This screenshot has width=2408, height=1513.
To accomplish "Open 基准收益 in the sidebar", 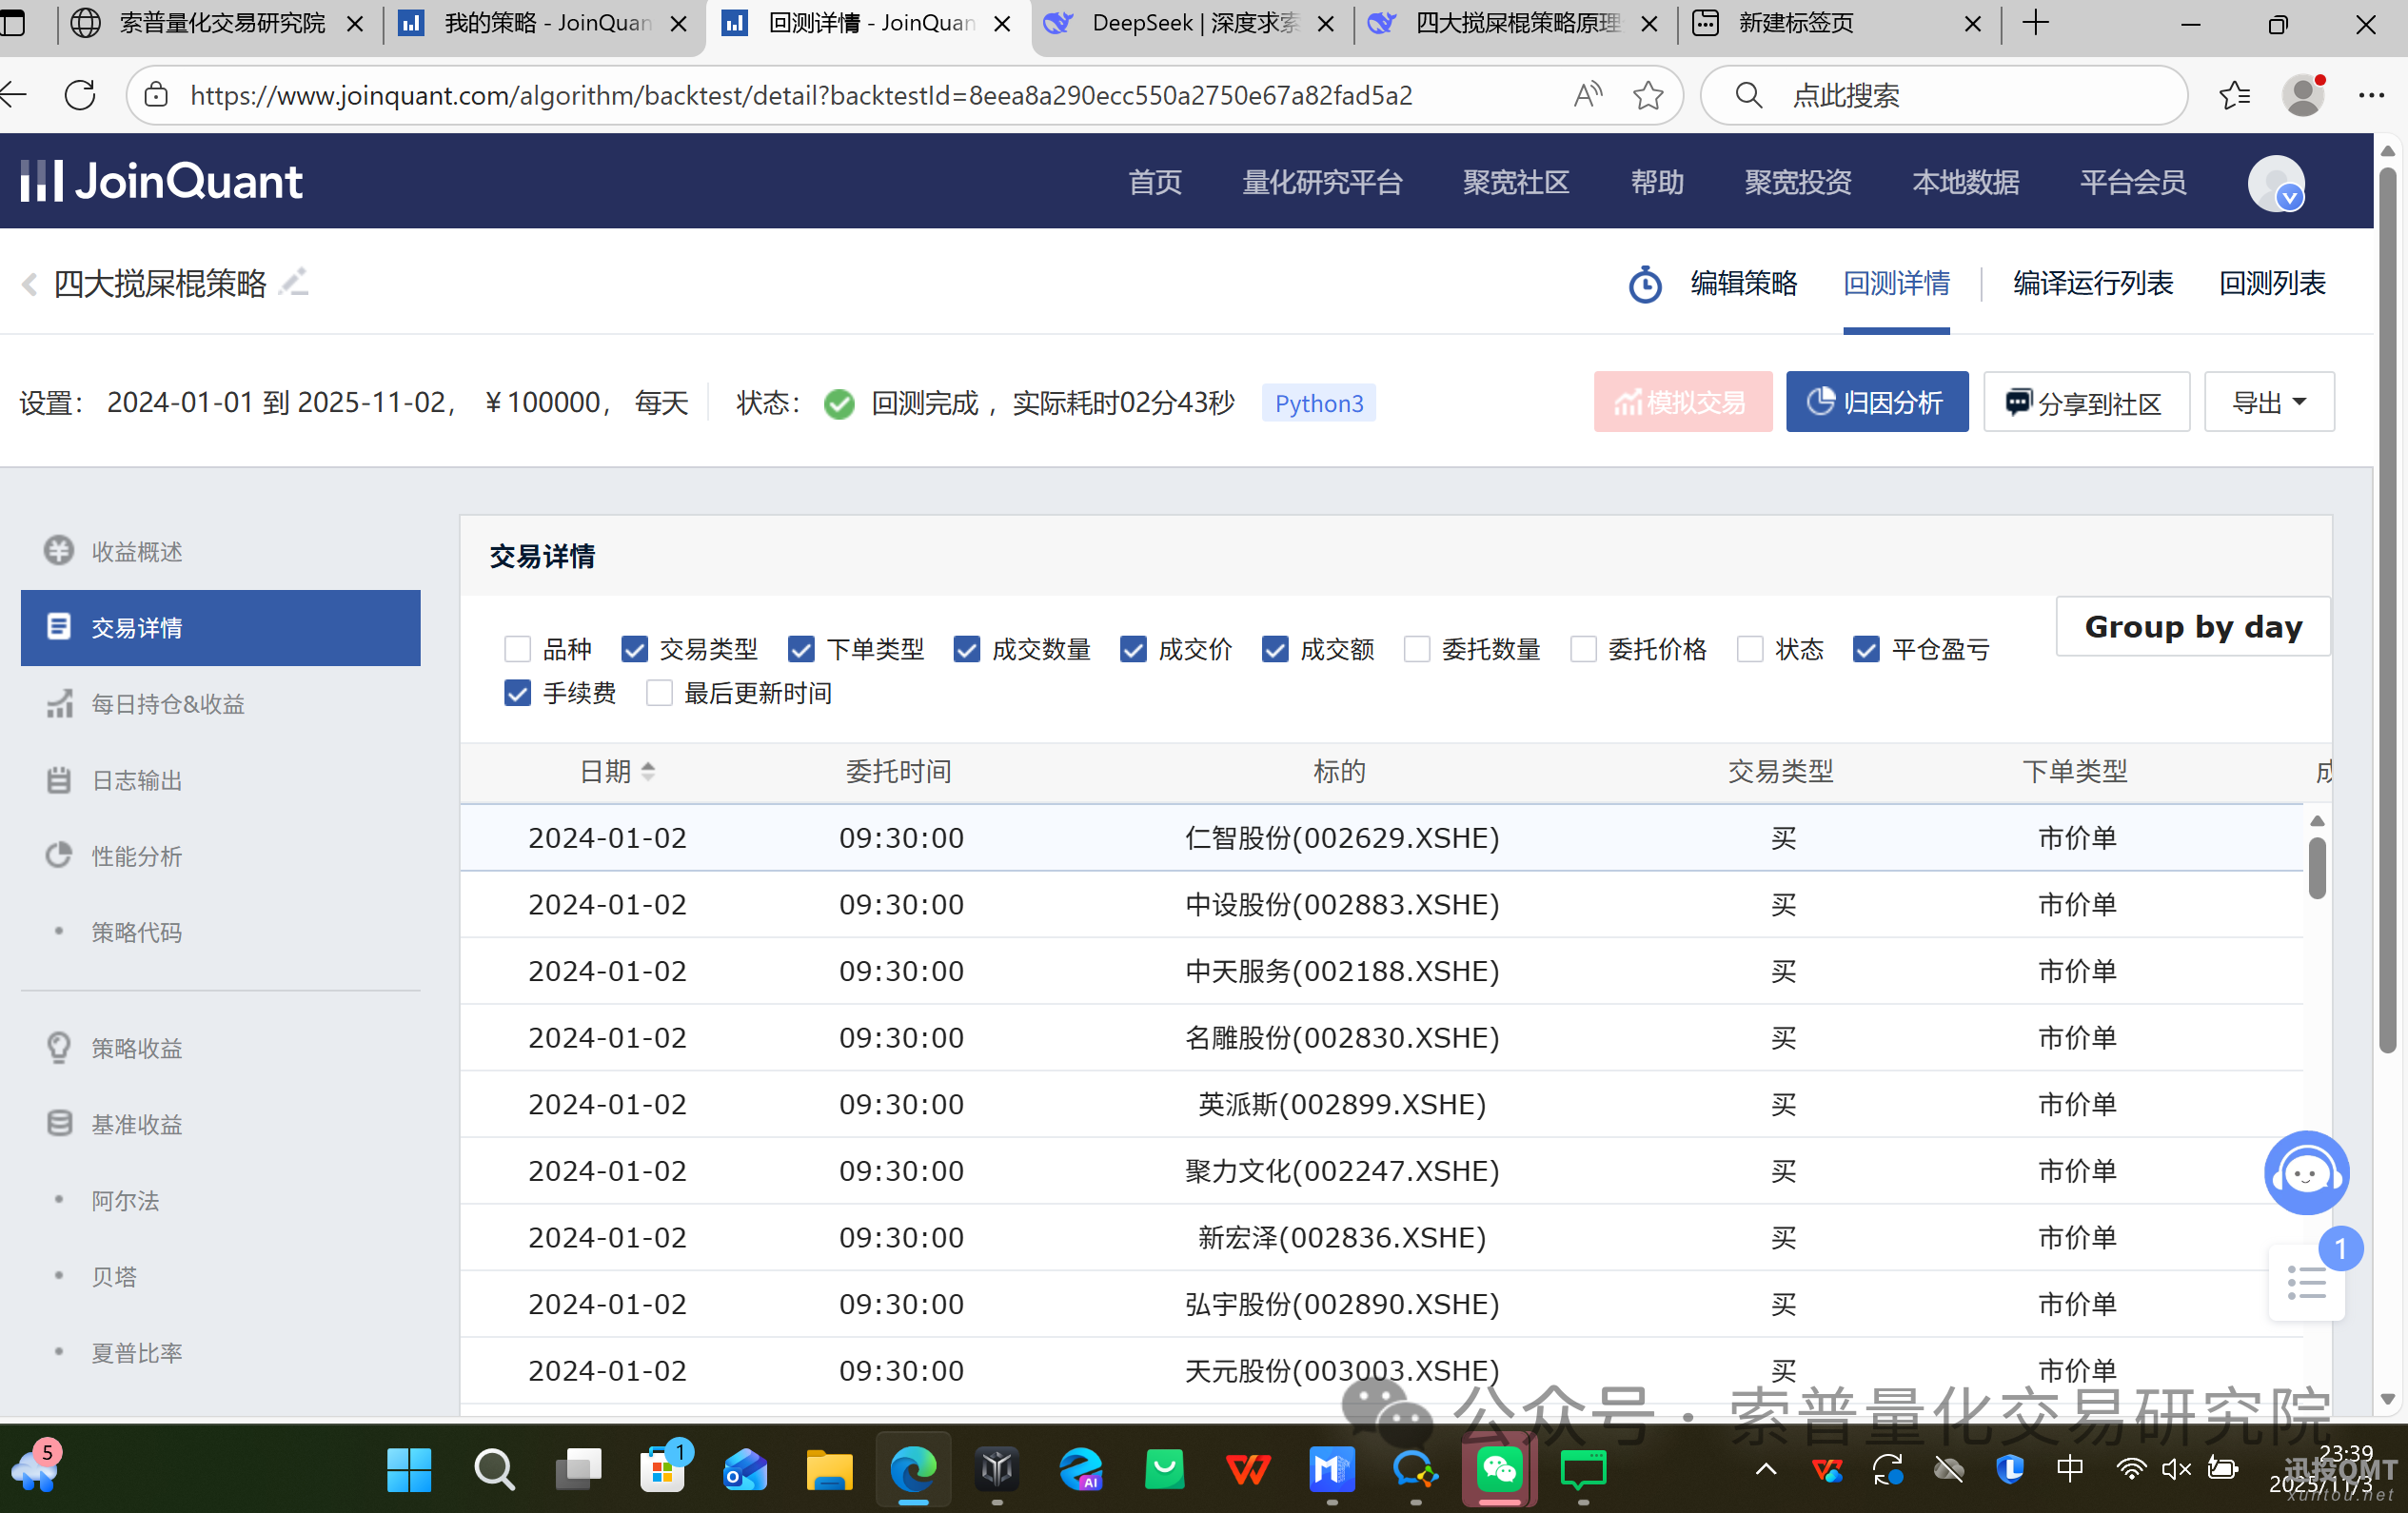I will click(137, 1124).
